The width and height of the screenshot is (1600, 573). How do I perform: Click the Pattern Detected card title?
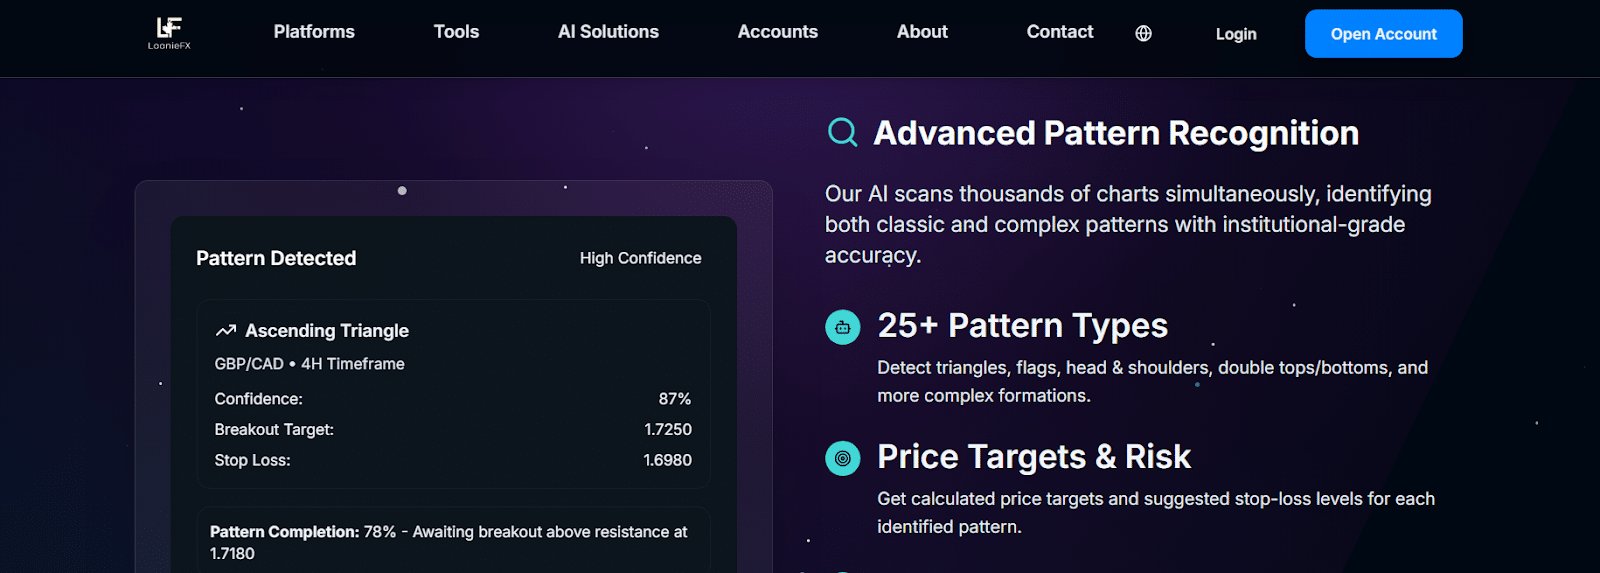click(x=276, y=258)
